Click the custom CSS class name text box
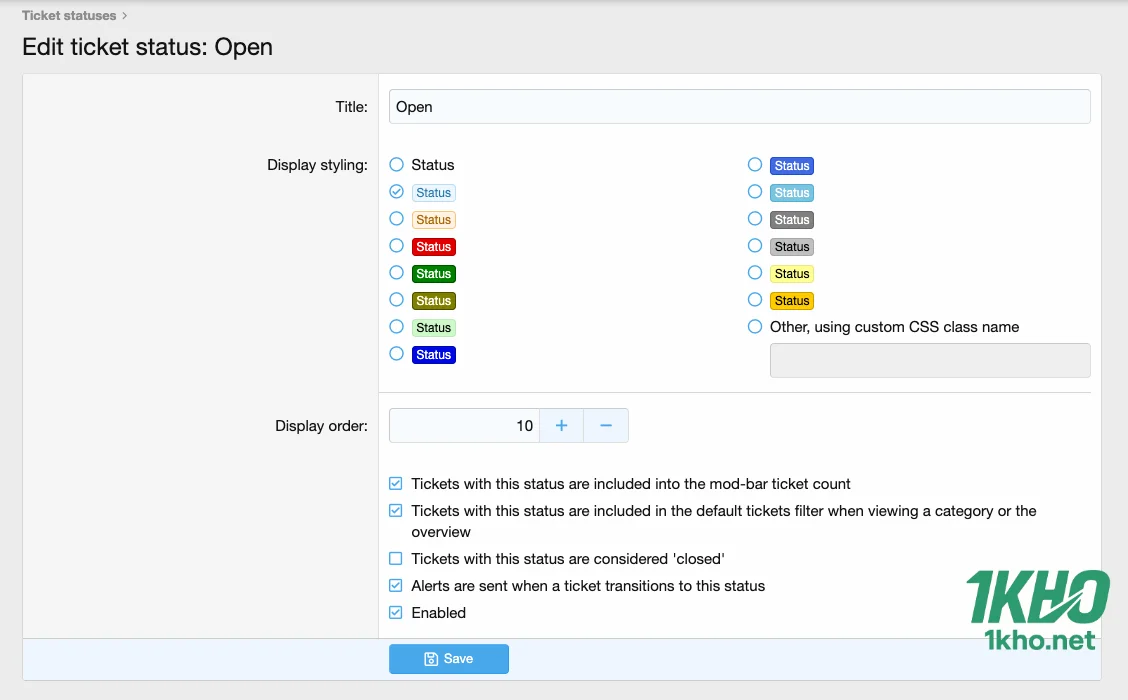This screenshot has width=1128, height=700. coord(929,360)
